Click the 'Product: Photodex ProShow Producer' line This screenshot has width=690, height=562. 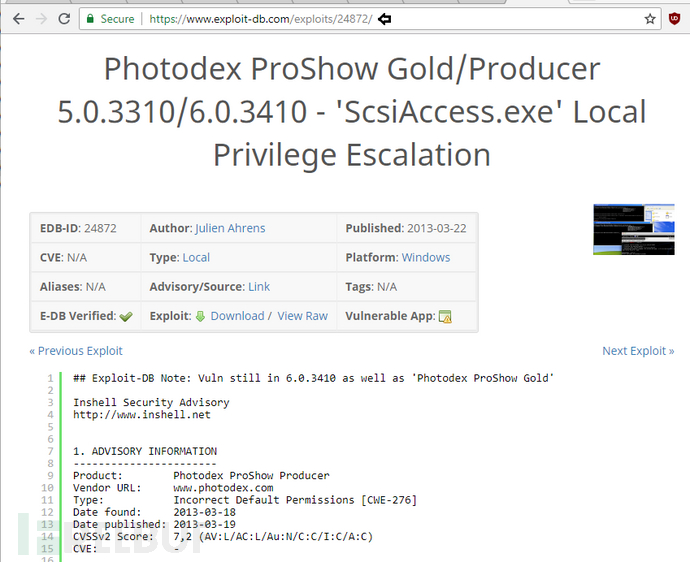[x=201, y=476]
